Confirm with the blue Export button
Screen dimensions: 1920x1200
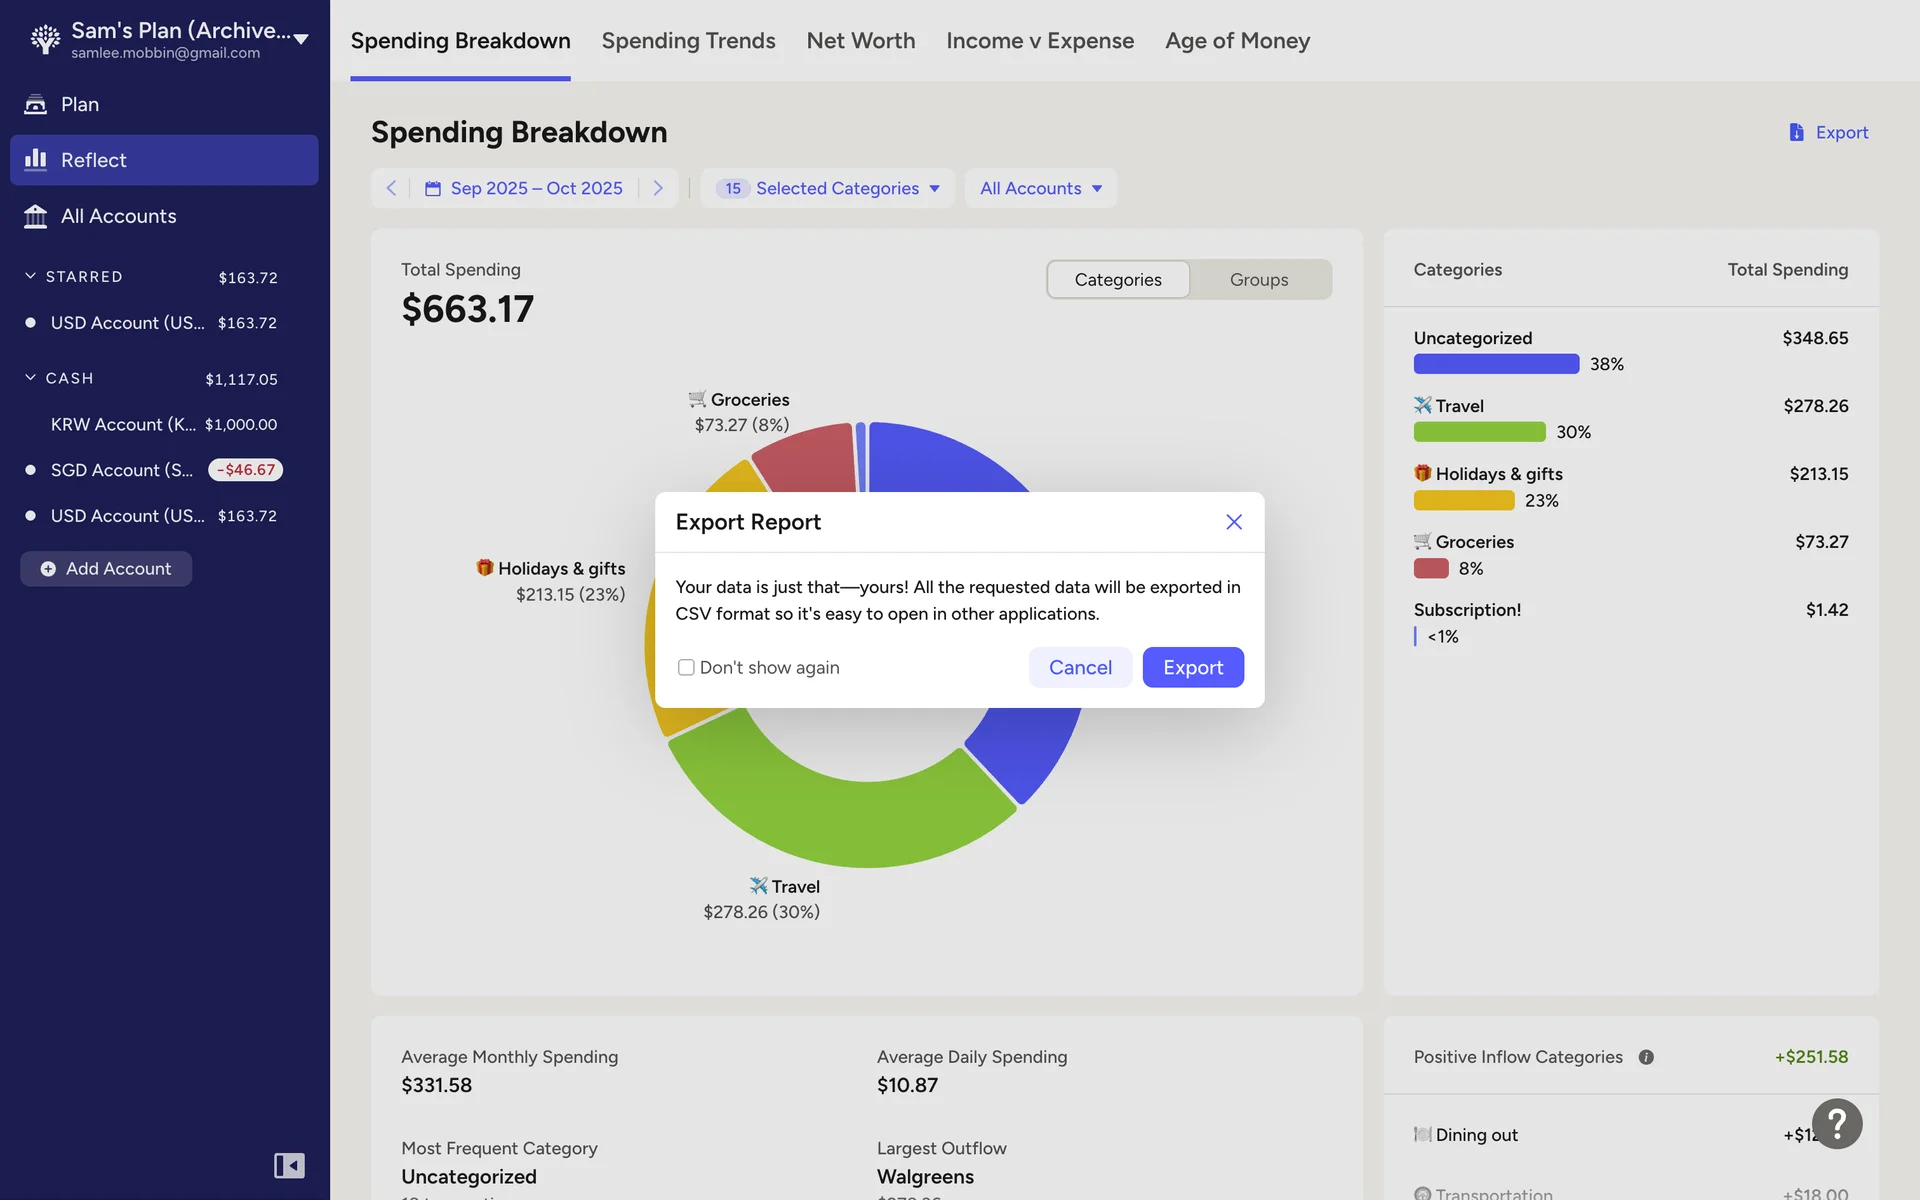tap(1192, 667)
